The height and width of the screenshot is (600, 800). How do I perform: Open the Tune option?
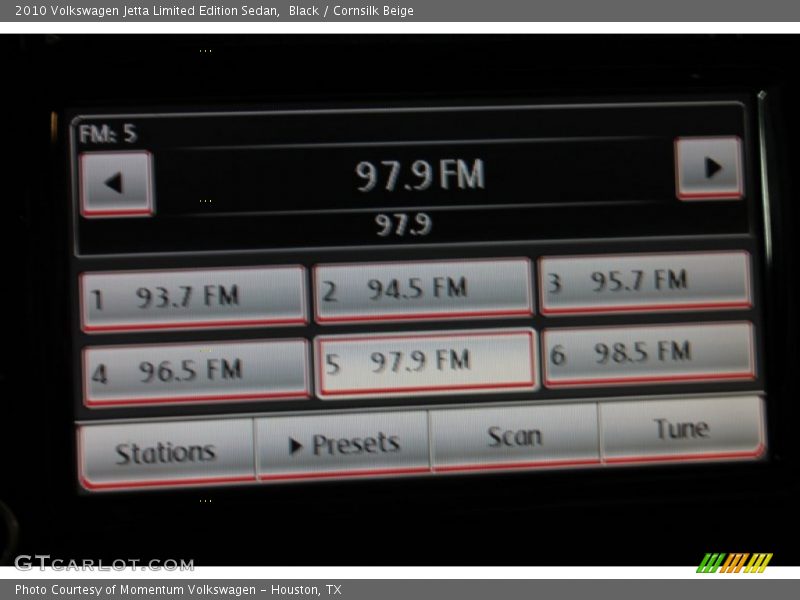[x=681, y=429]
